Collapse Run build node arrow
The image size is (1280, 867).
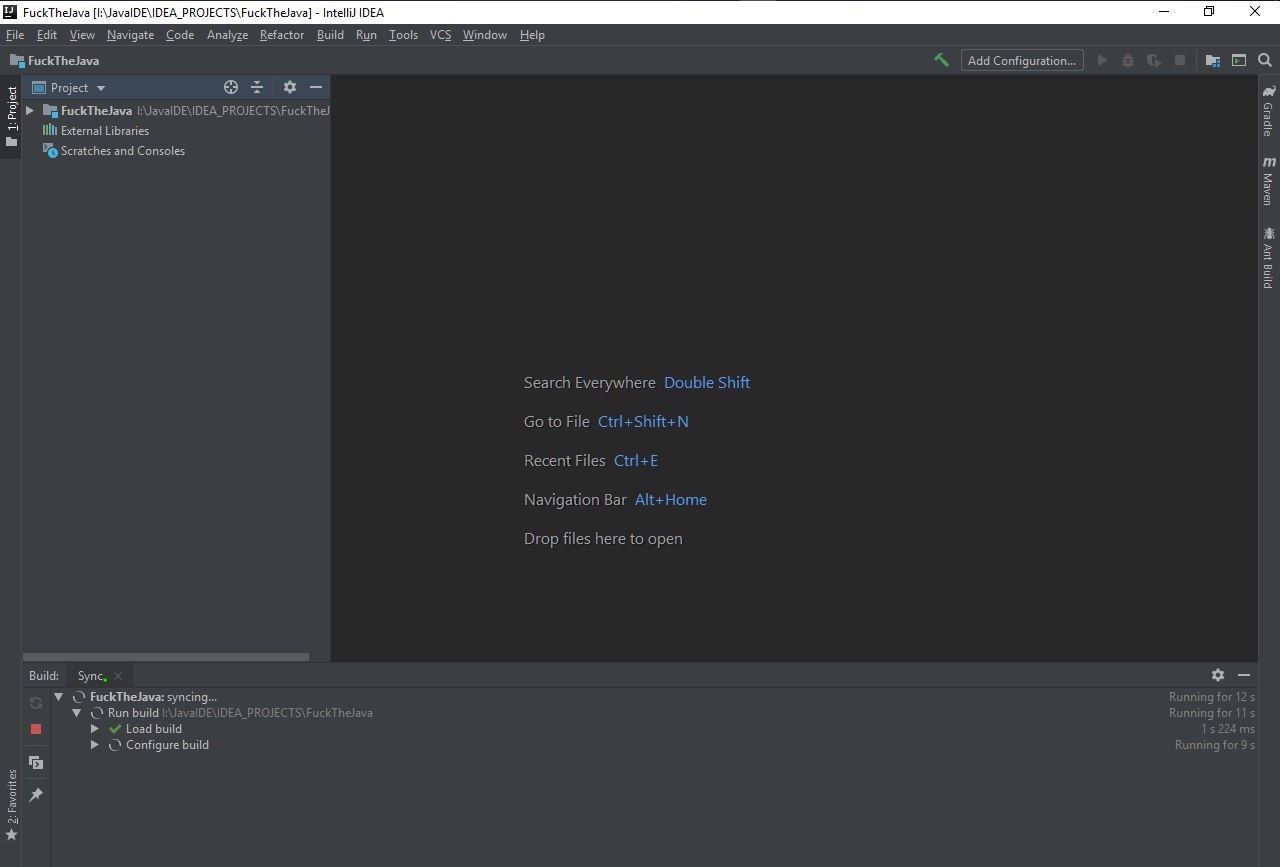click(x=77, y=713)
